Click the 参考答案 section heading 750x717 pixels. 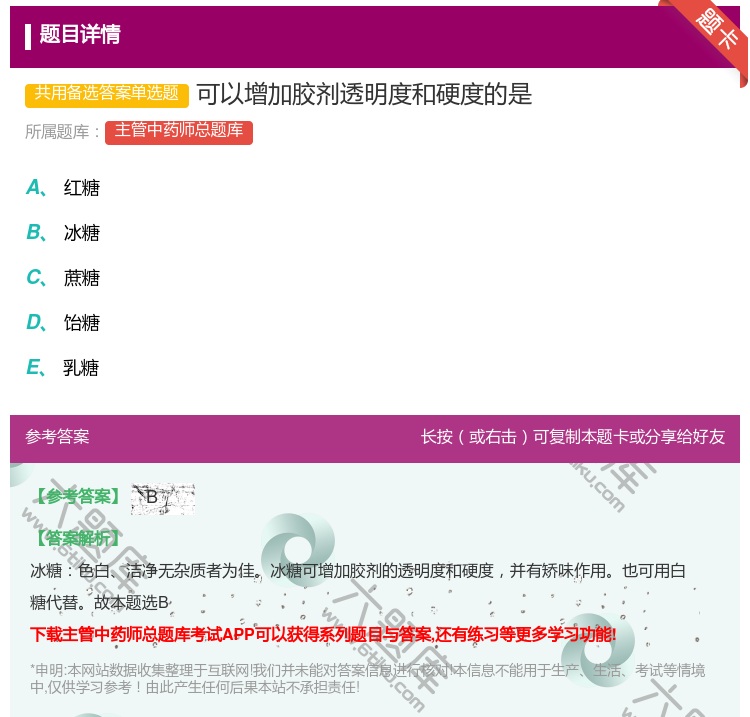[57, 436]
